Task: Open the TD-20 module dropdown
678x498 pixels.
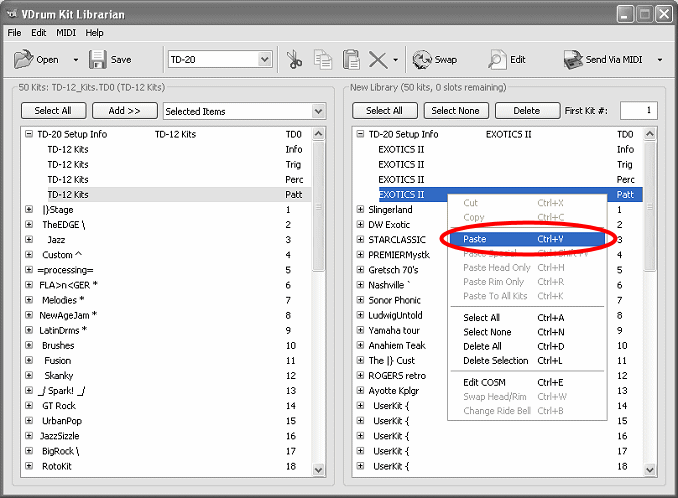Action: [264, 60]
